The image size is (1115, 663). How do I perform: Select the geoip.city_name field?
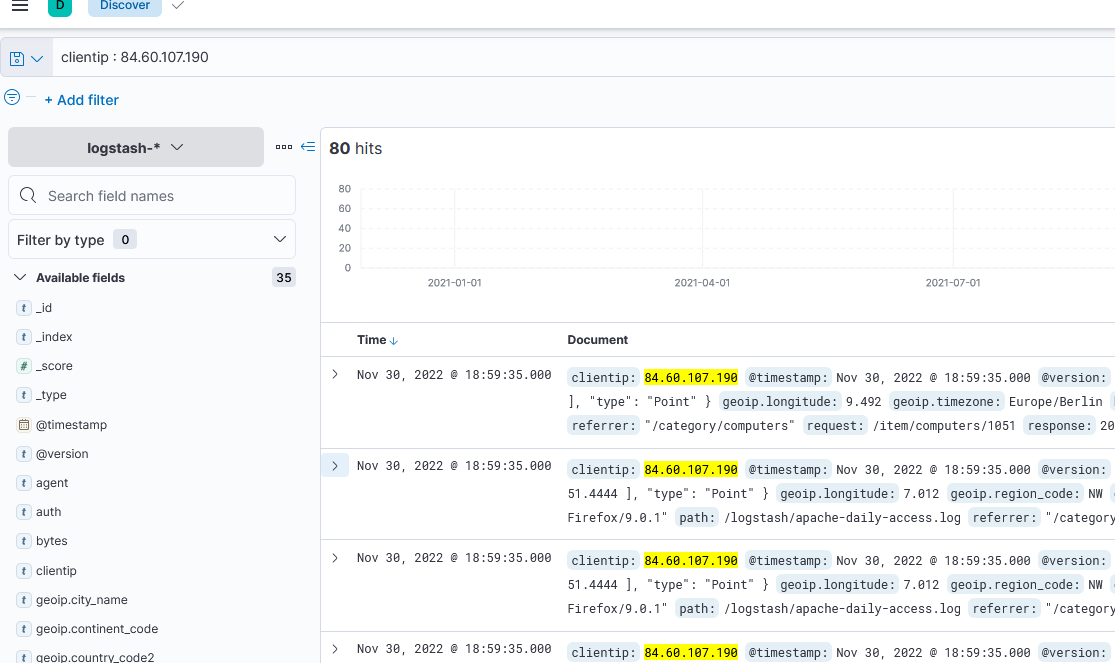tap(82, 600)
